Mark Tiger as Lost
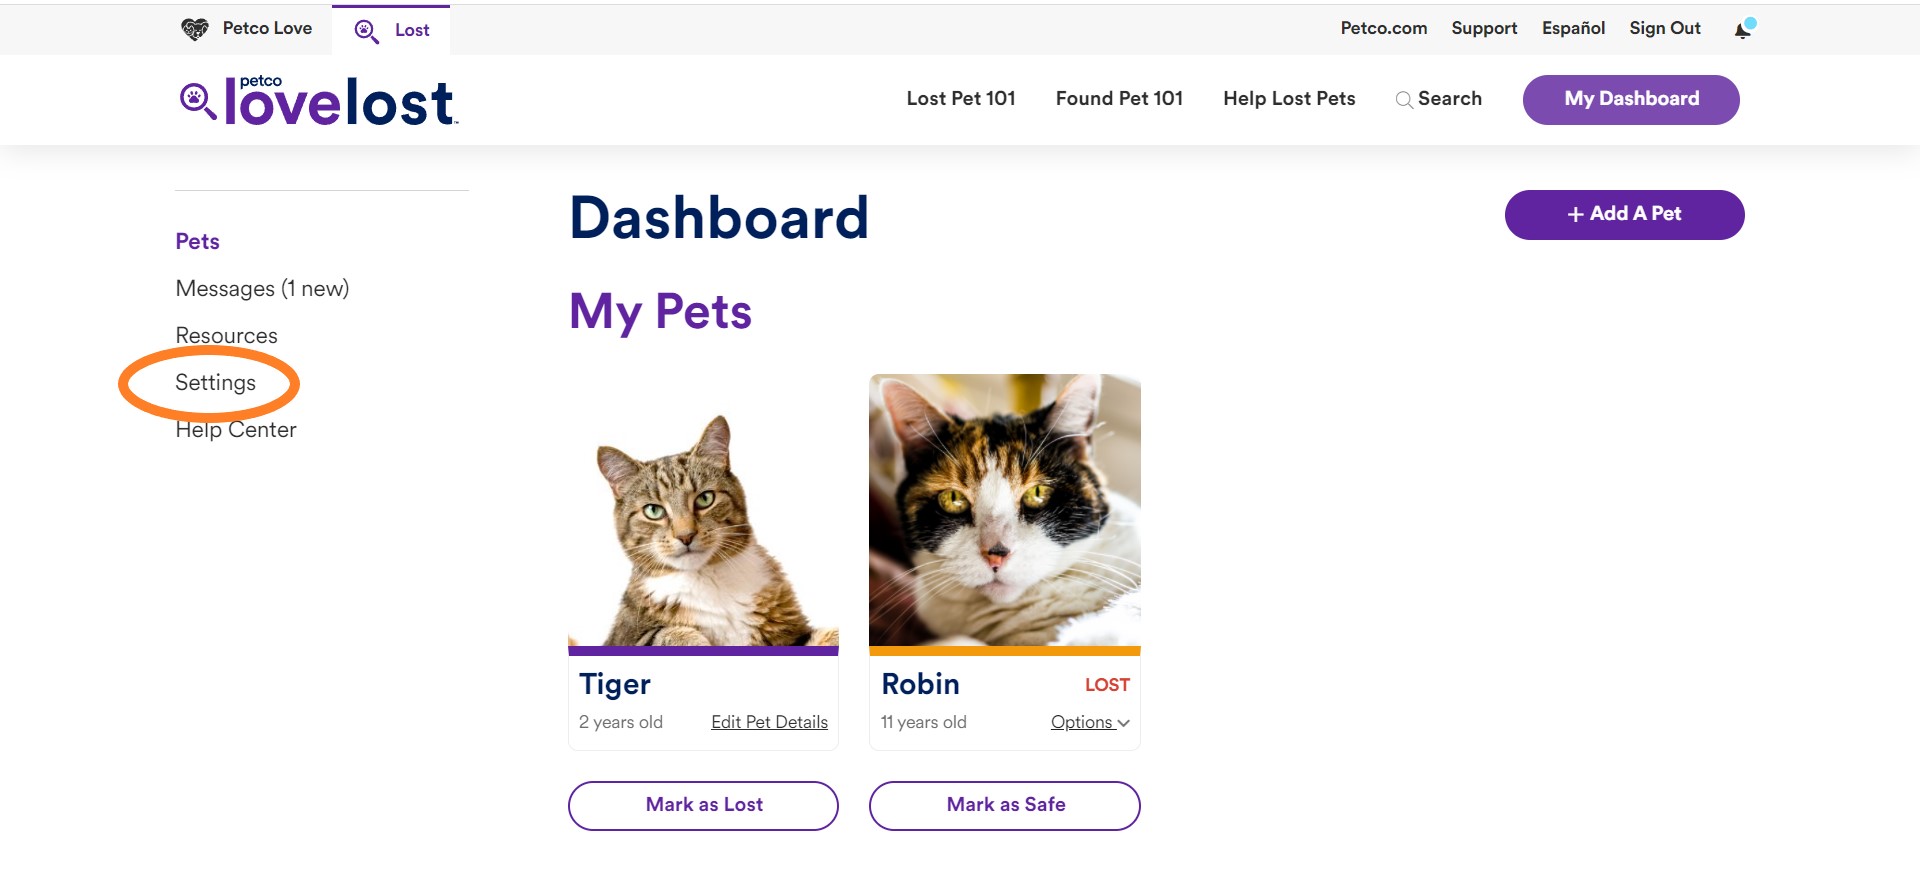Screen dimensions: 1920x895 (x=703, y=805)
